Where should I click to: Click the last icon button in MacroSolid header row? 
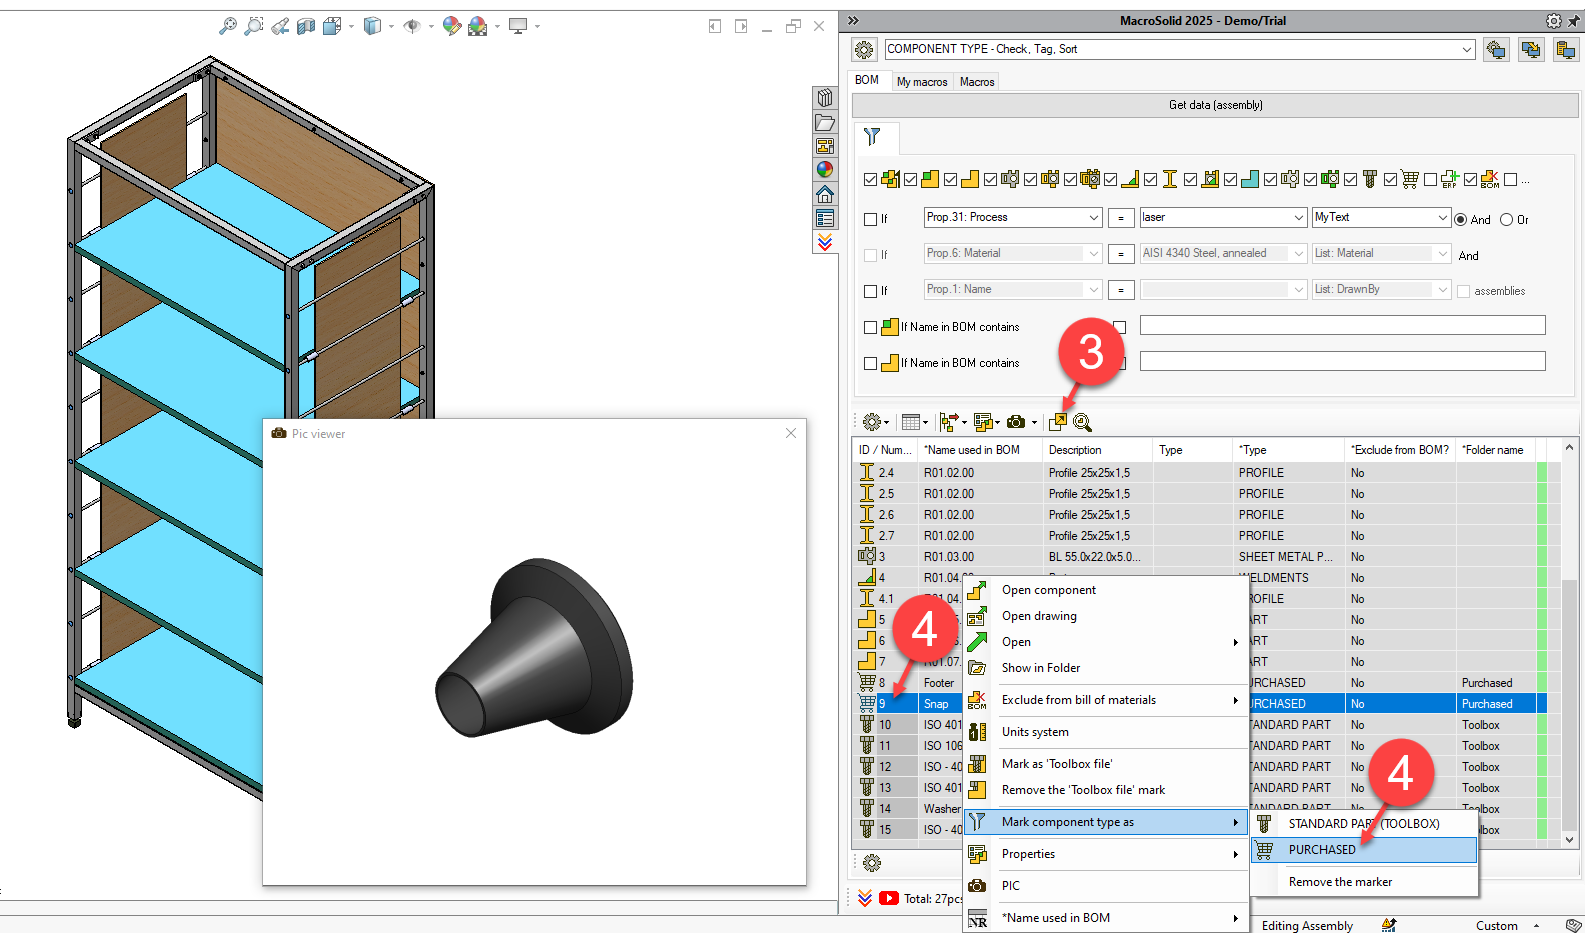[x=1566, y=49]
